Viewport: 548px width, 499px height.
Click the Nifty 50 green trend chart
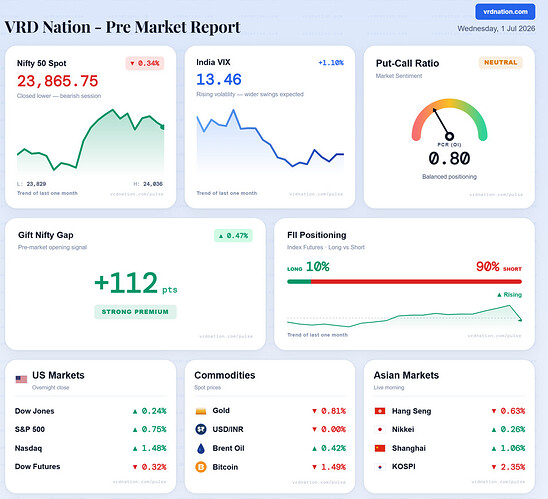click(x=91, y=142)
